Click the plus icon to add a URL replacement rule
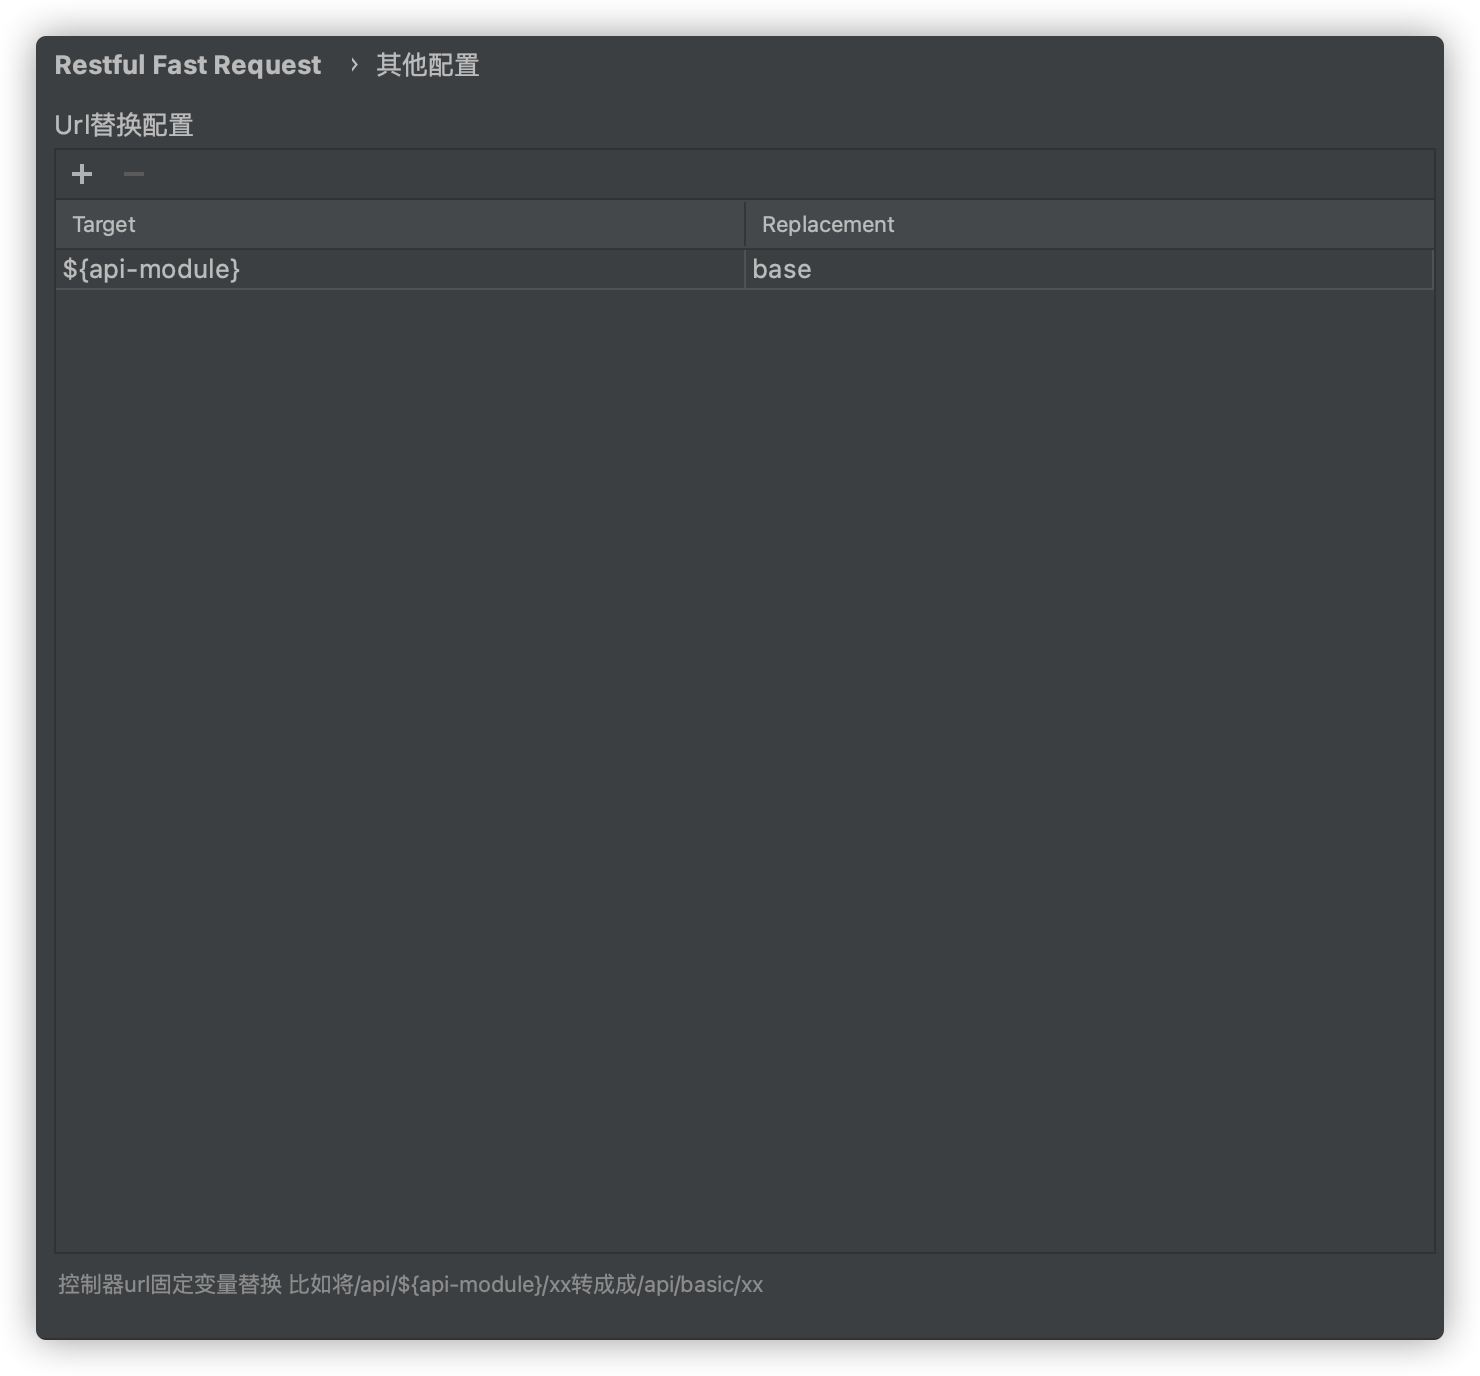 [81, 174]
